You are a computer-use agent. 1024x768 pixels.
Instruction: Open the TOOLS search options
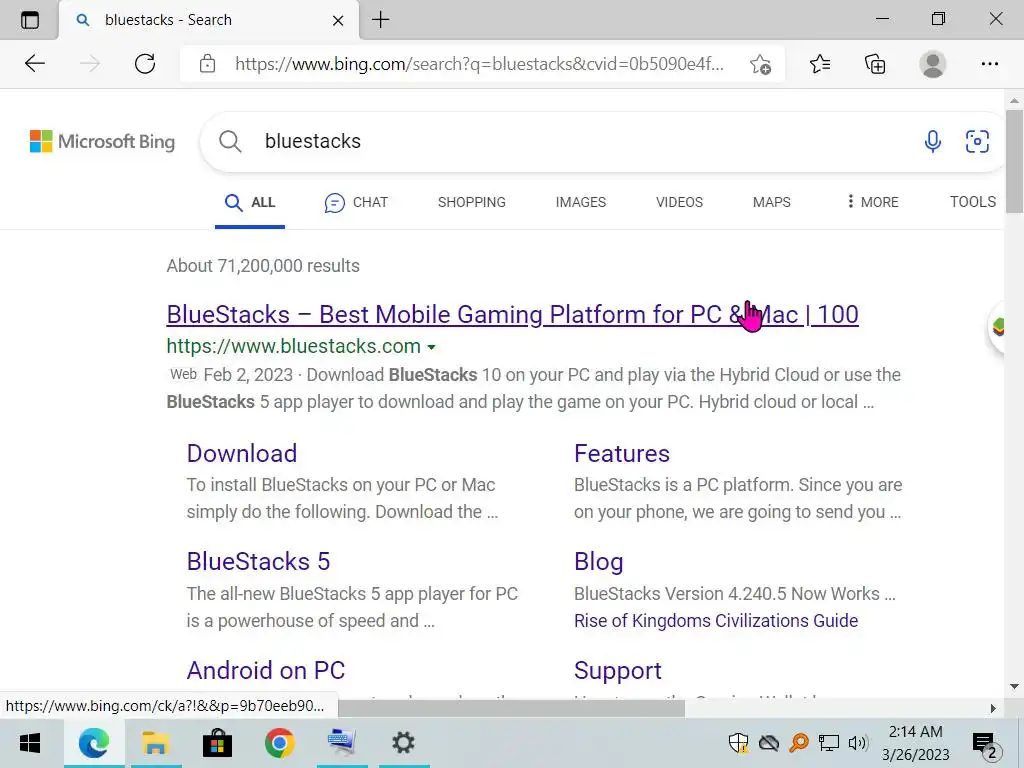[972, 202]
